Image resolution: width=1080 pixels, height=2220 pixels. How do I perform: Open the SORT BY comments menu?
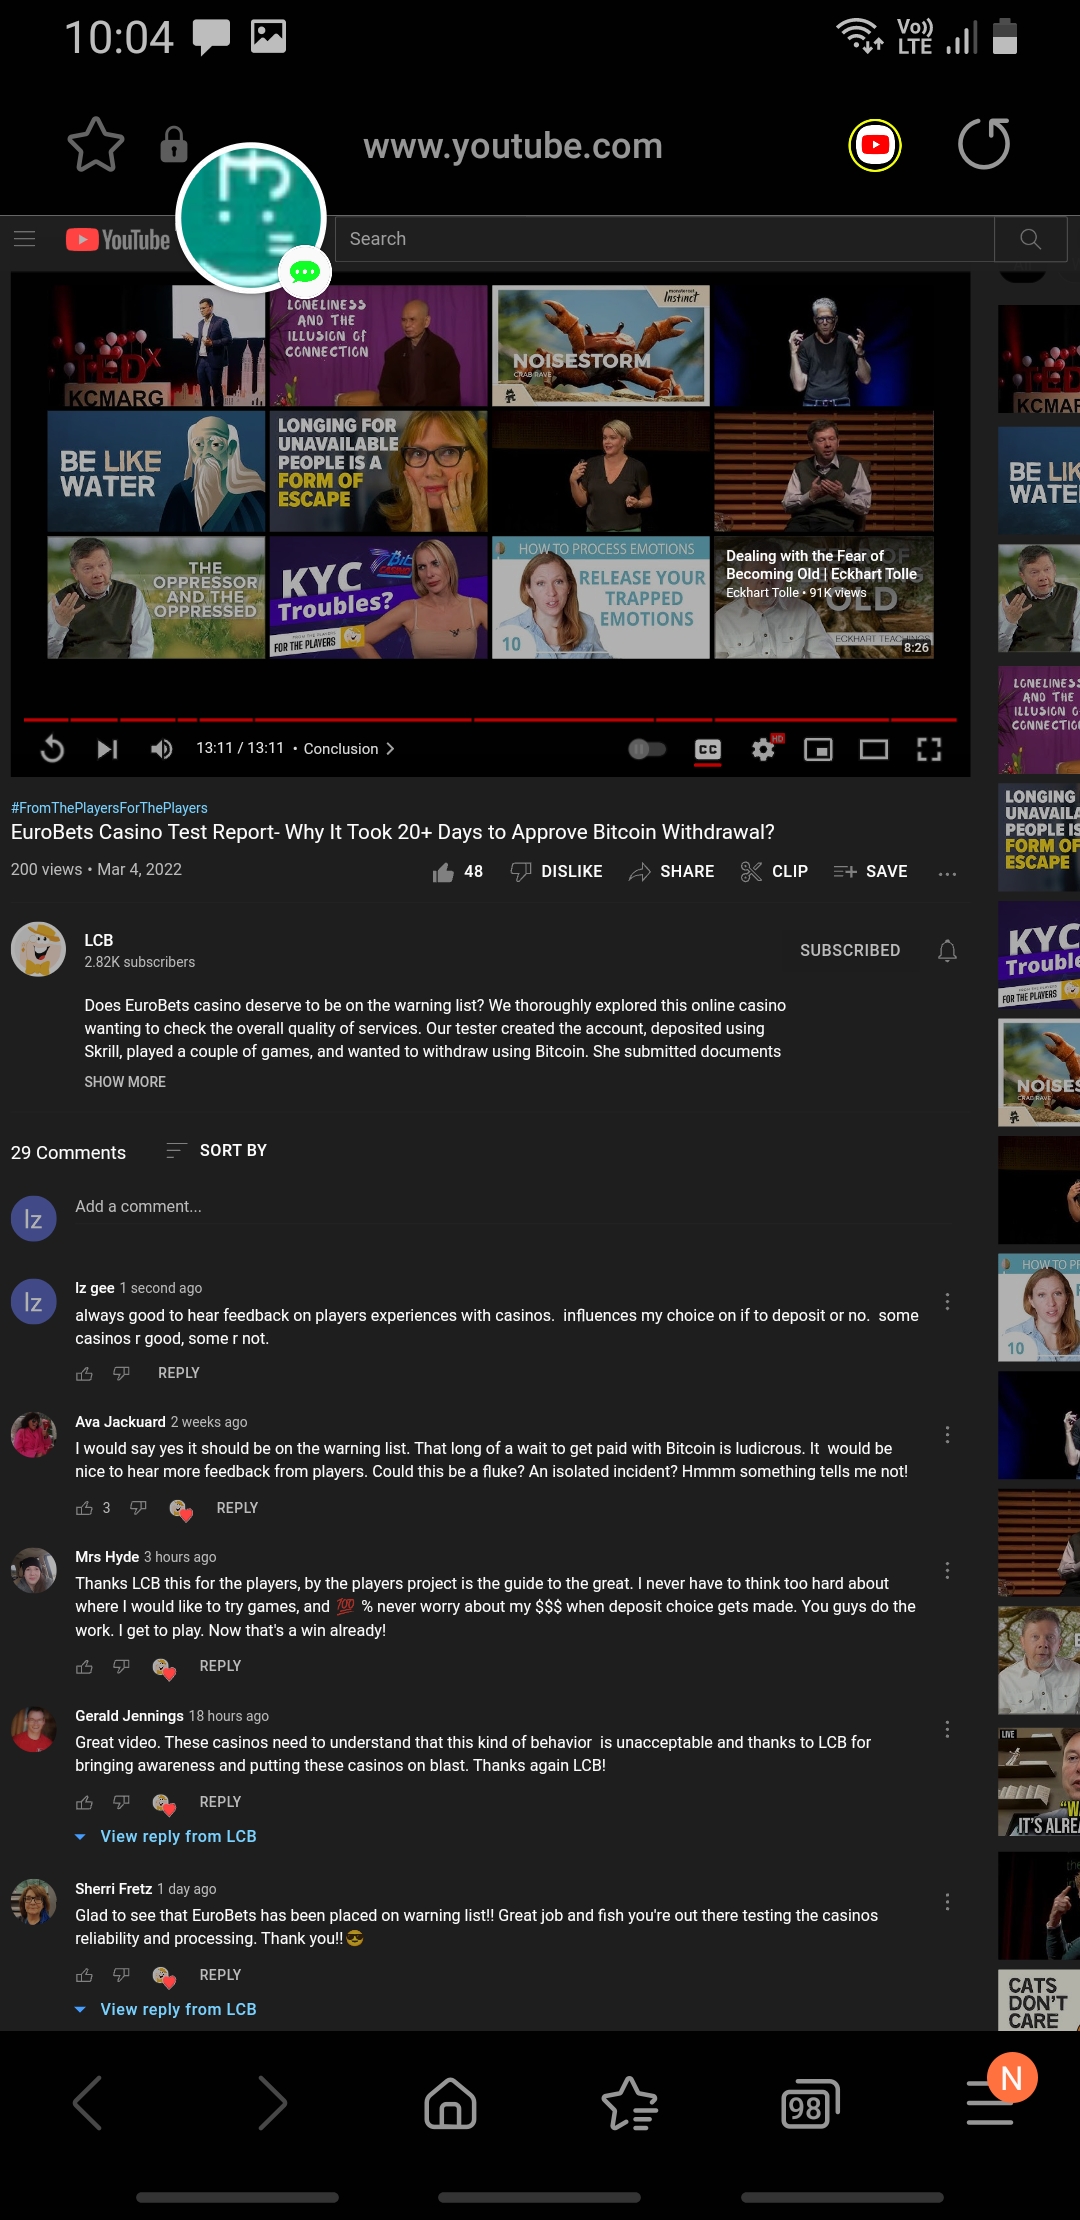[217, 1150]
